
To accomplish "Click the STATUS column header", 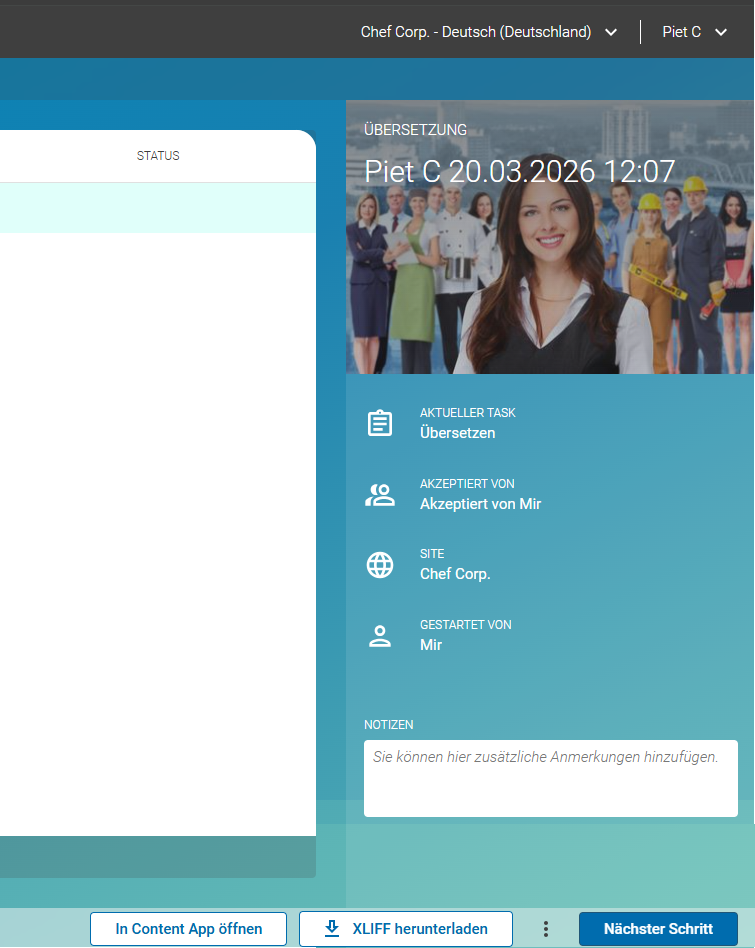I will (158, 156).
